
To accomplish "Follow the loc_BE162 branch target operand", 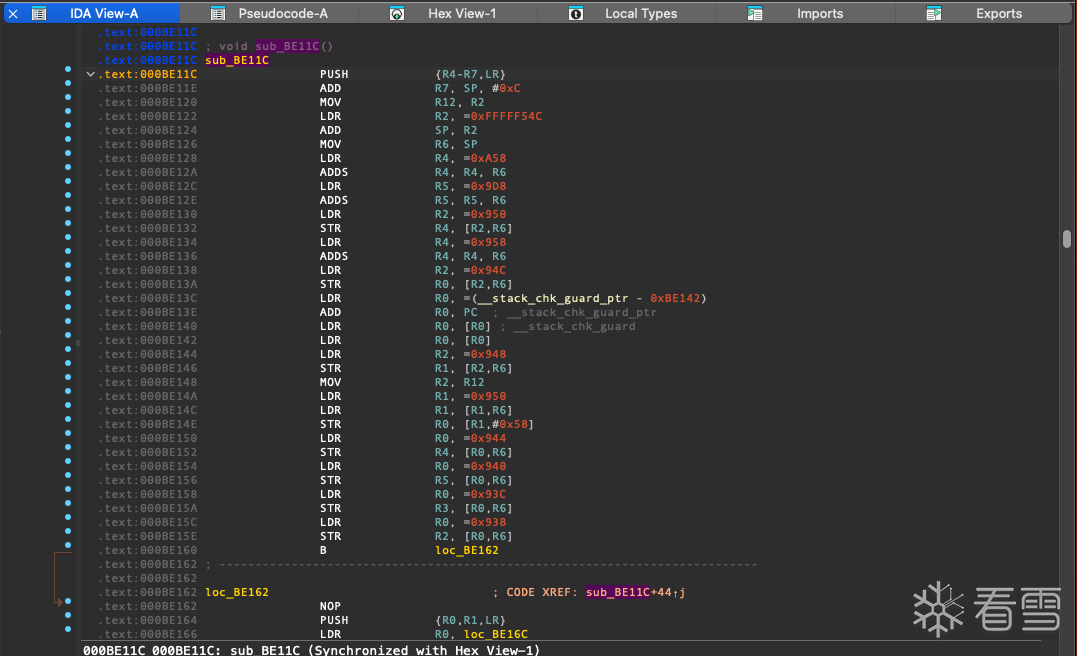I will [466, 550].
